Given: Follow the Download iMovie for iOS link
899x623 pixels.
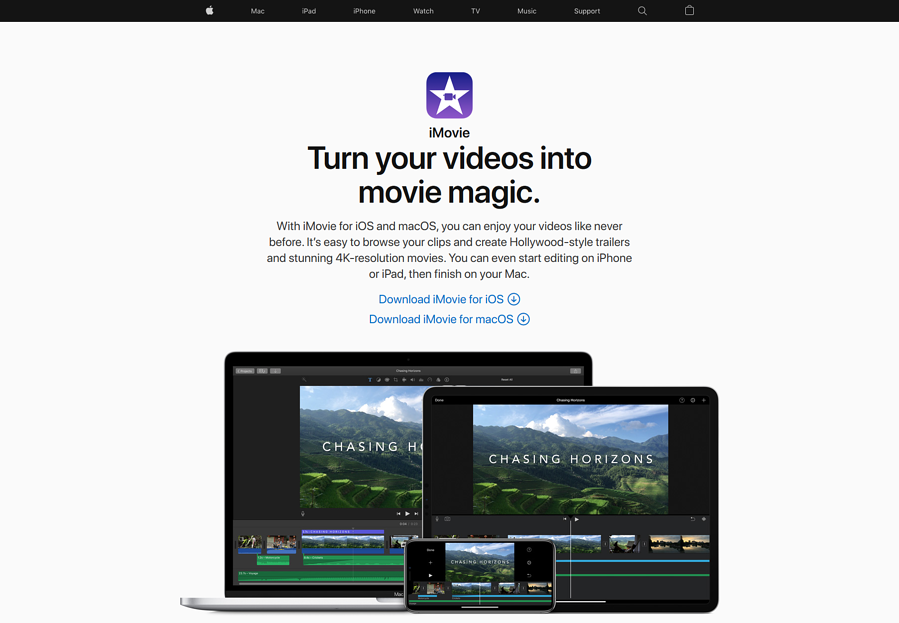Looking at the screenshot, I should 450,299.
